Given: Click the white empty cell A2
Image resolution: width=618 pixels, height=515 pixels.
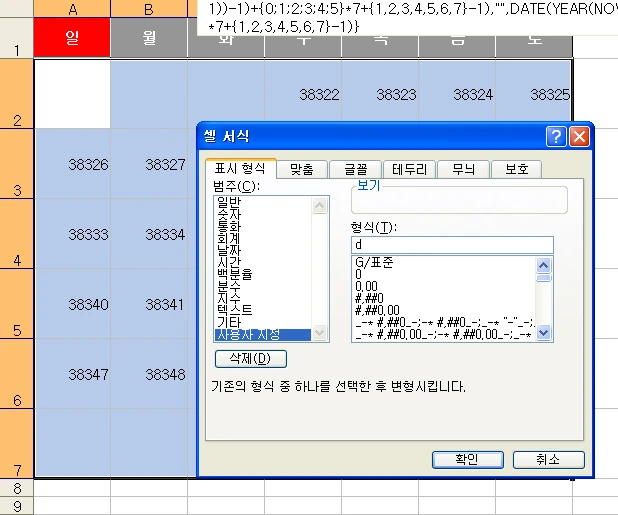Looking at the screenshot, I should click(x=72, y=94).
